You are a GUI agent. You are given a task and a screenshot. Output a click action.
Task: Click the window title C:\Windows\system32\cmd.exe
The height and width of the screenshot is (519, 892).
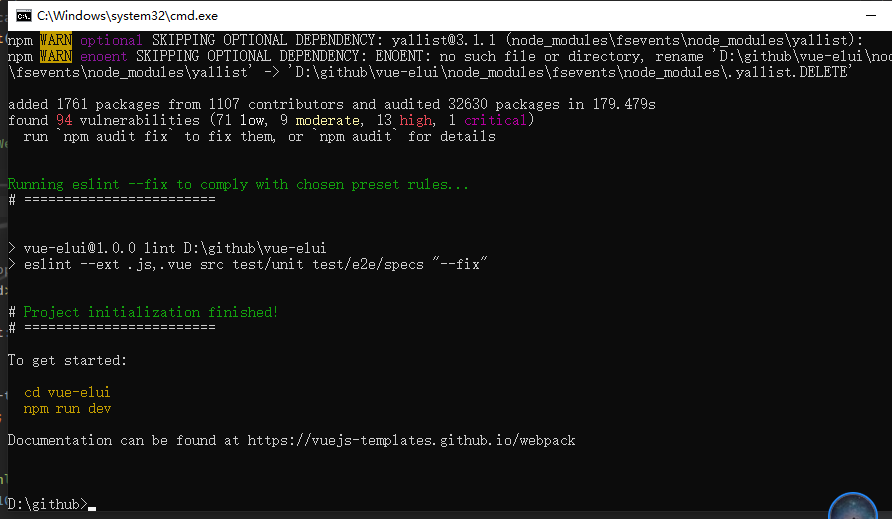(127, 16)
